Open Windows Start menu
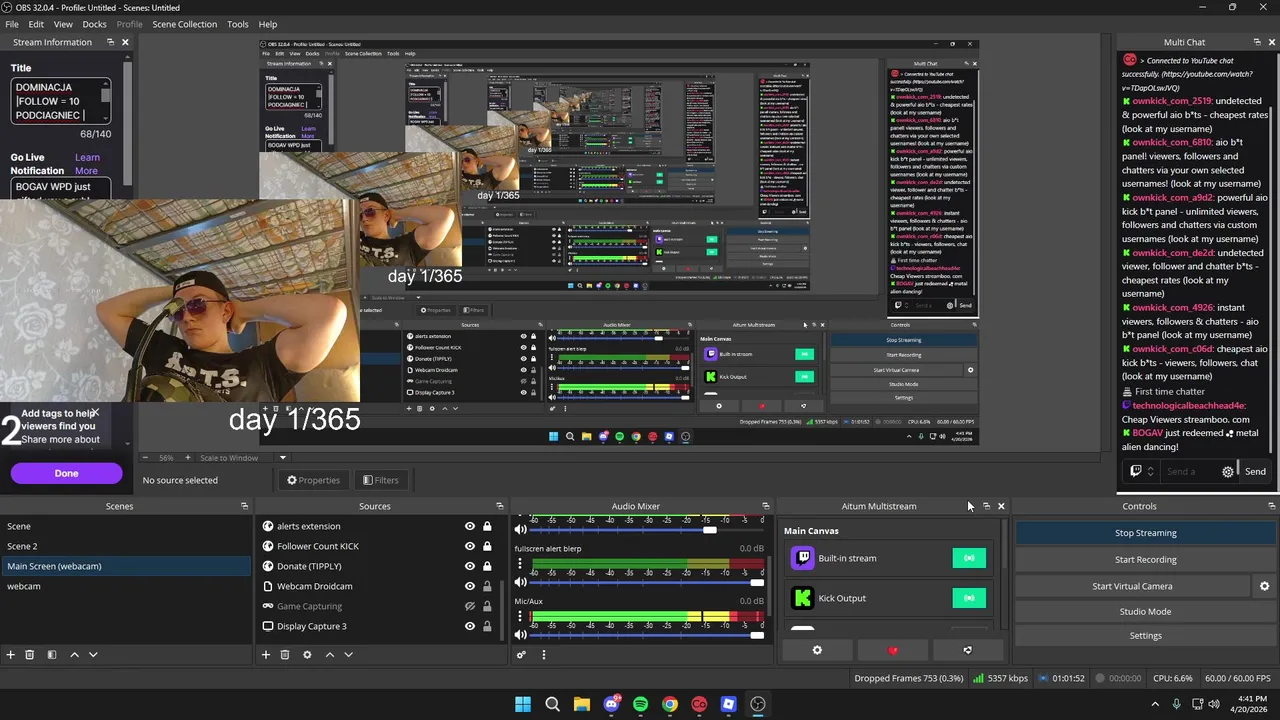Screen dimensions: 1280x720 coord(523,704)
